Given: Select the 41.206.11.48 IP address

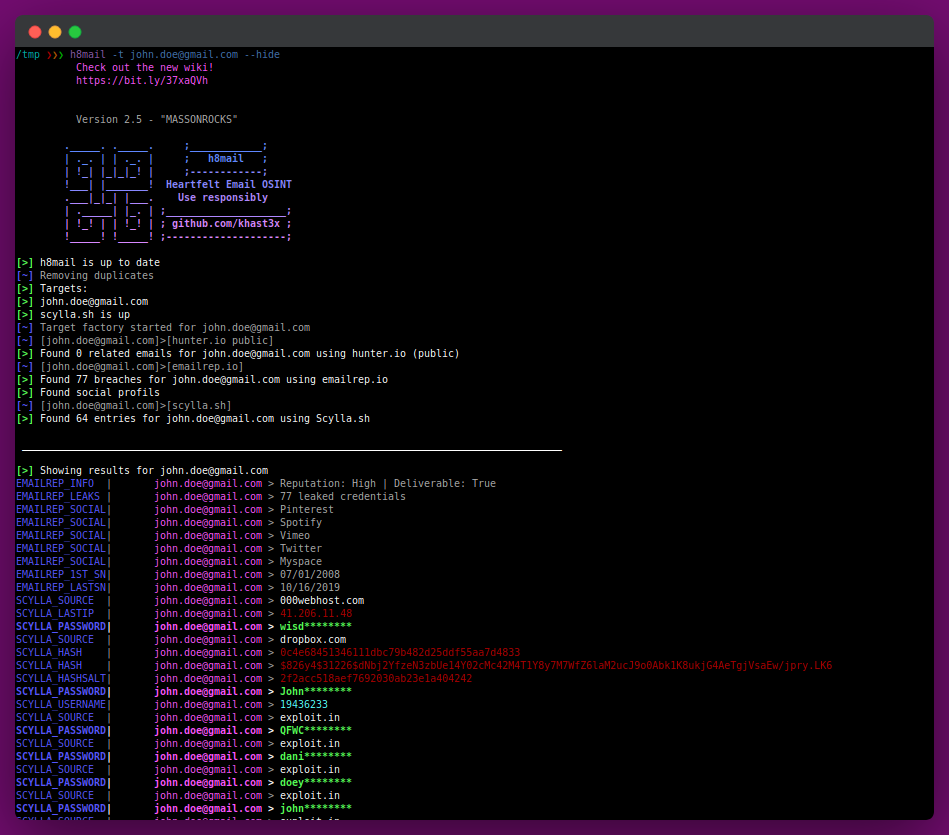Looking at the screenshot, I should coord(316,614).
